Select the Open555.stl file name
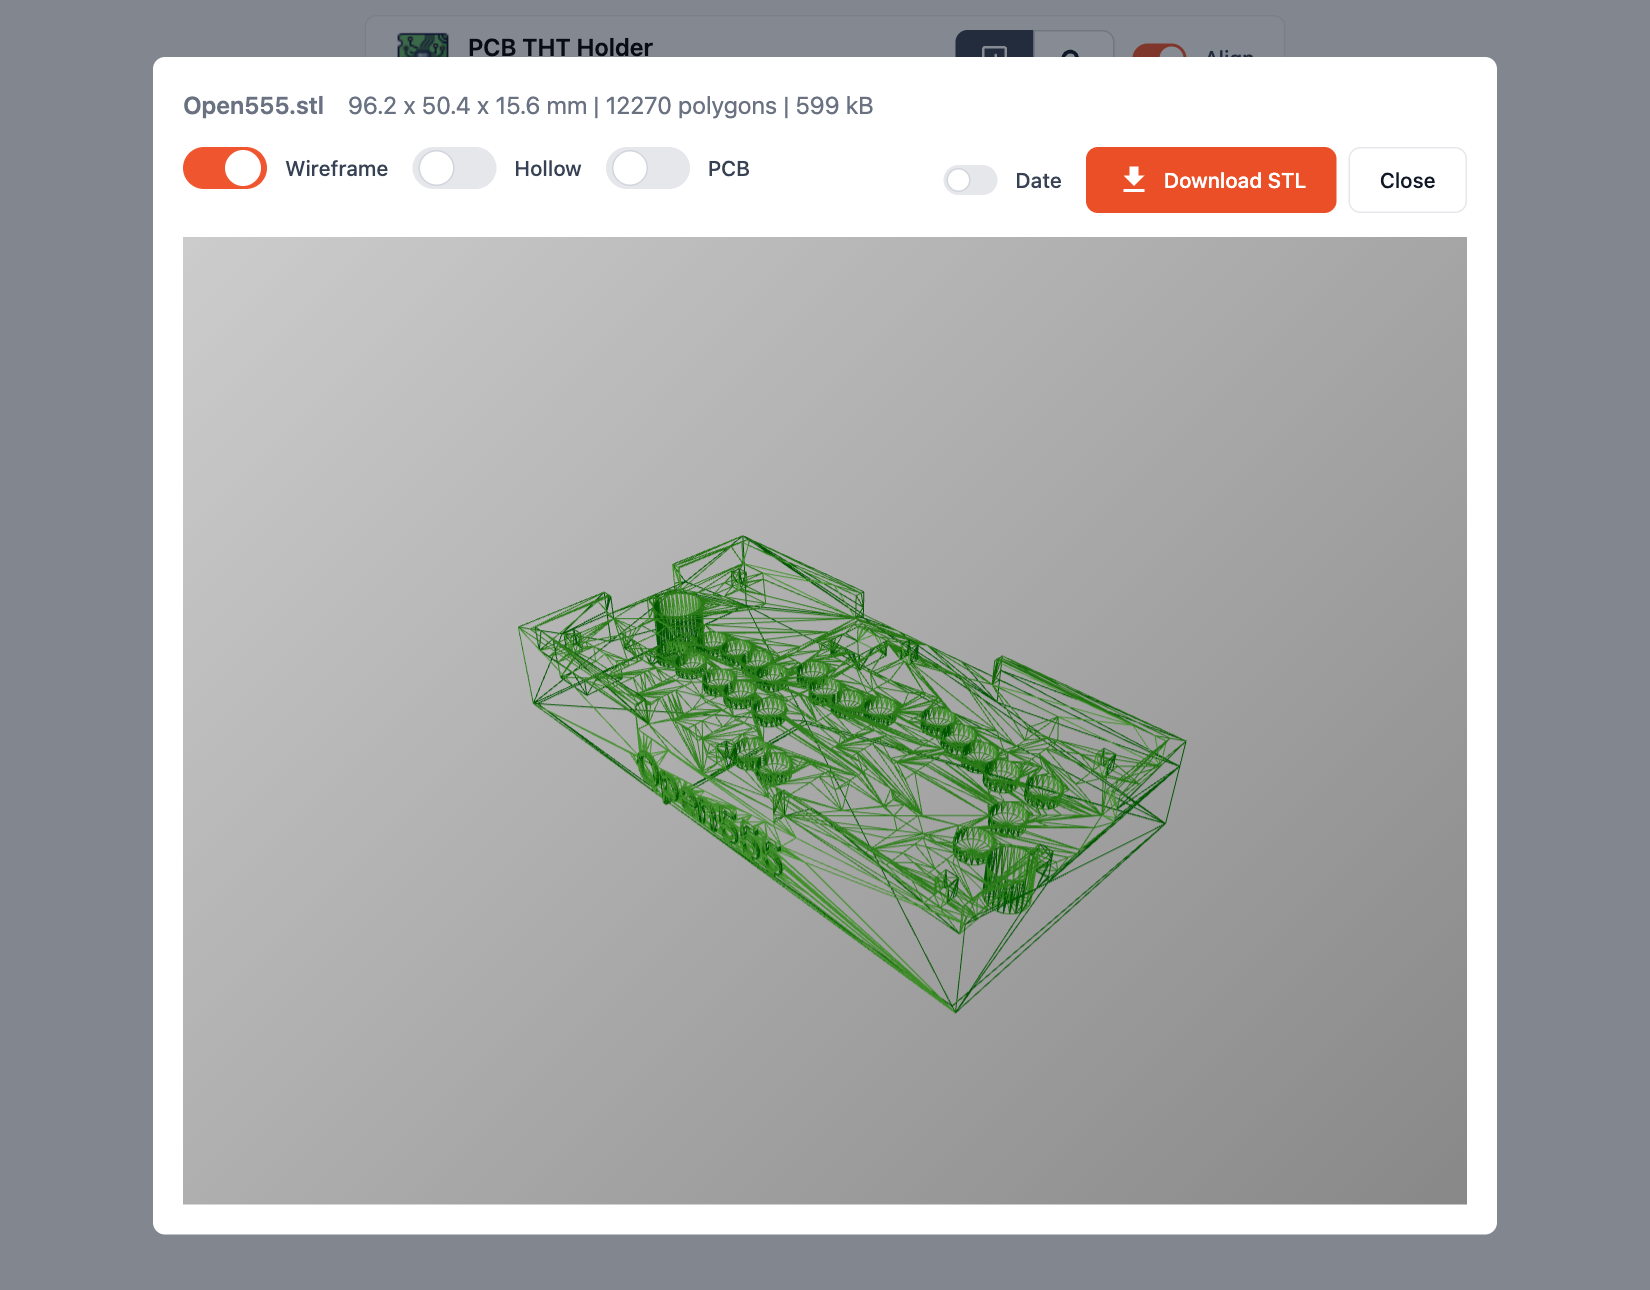Viewport: 1650px width, 1290px height. click(254, 106)
